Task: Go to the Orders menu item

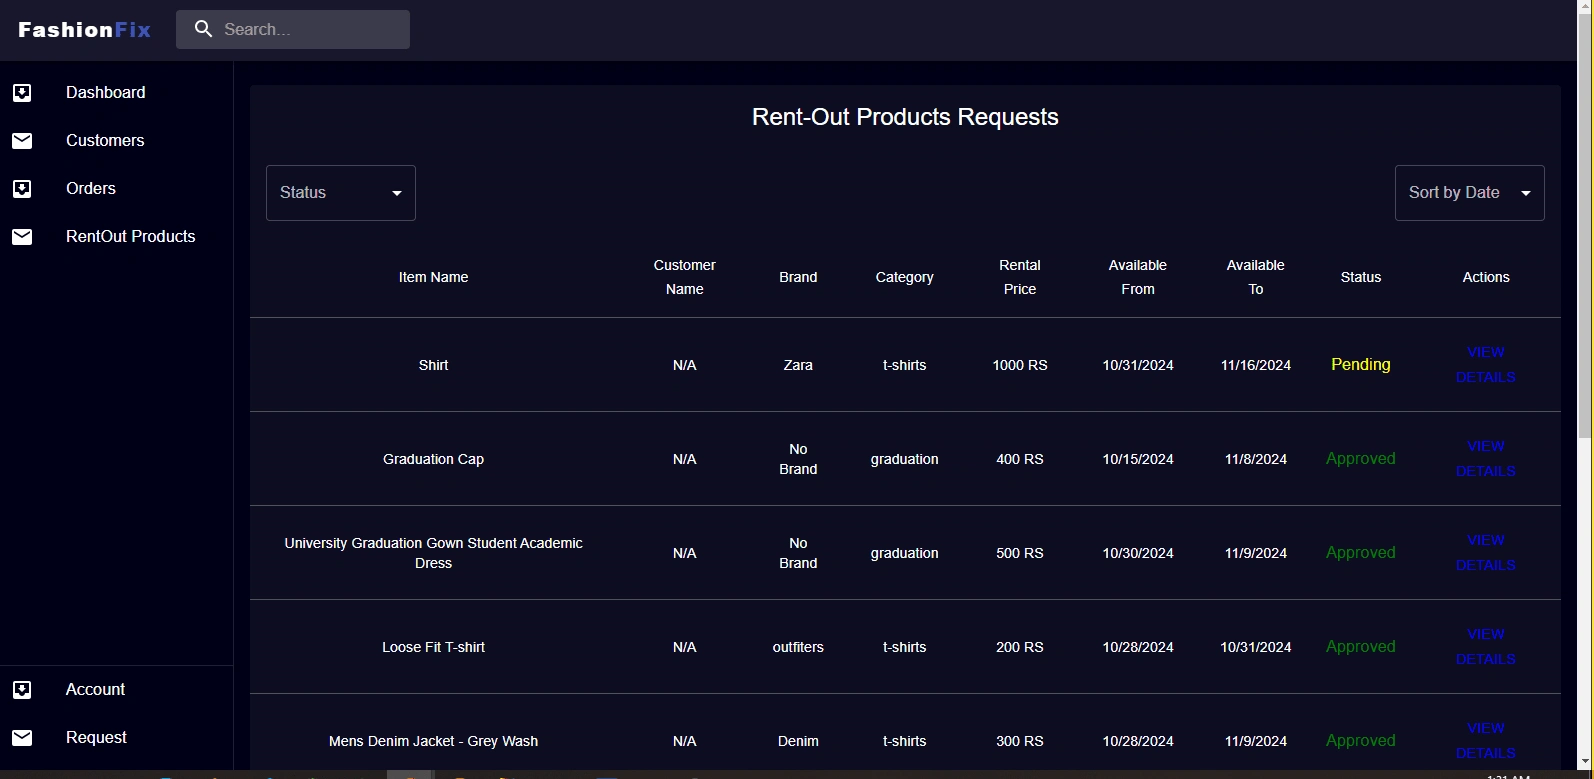Action: pyautogui.click(x=91, y=189)
